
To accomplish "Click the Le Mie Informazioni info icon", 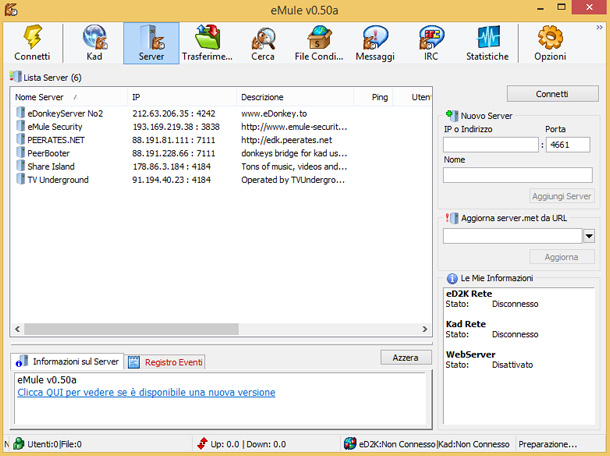I will pos(452,278).
